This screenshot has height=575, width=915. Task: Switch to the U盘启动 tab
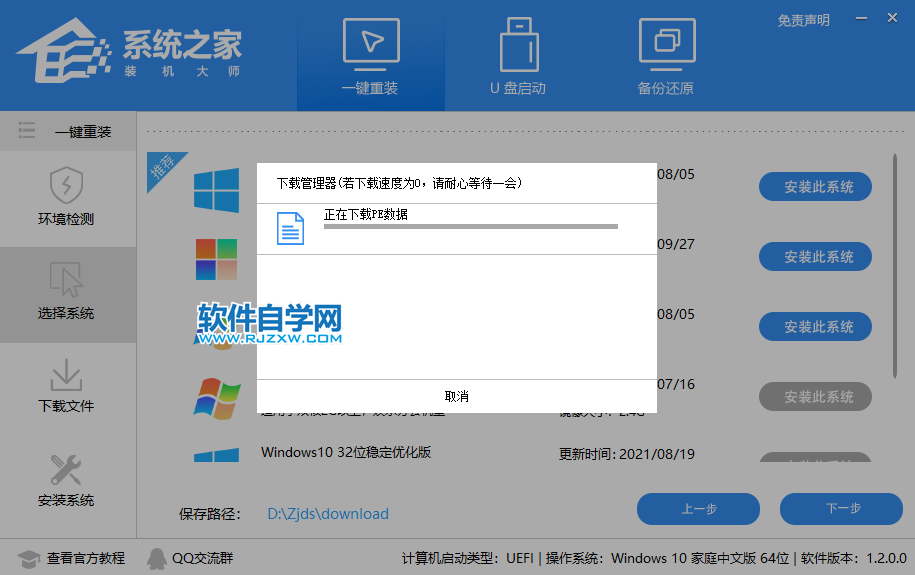point(518,56)
